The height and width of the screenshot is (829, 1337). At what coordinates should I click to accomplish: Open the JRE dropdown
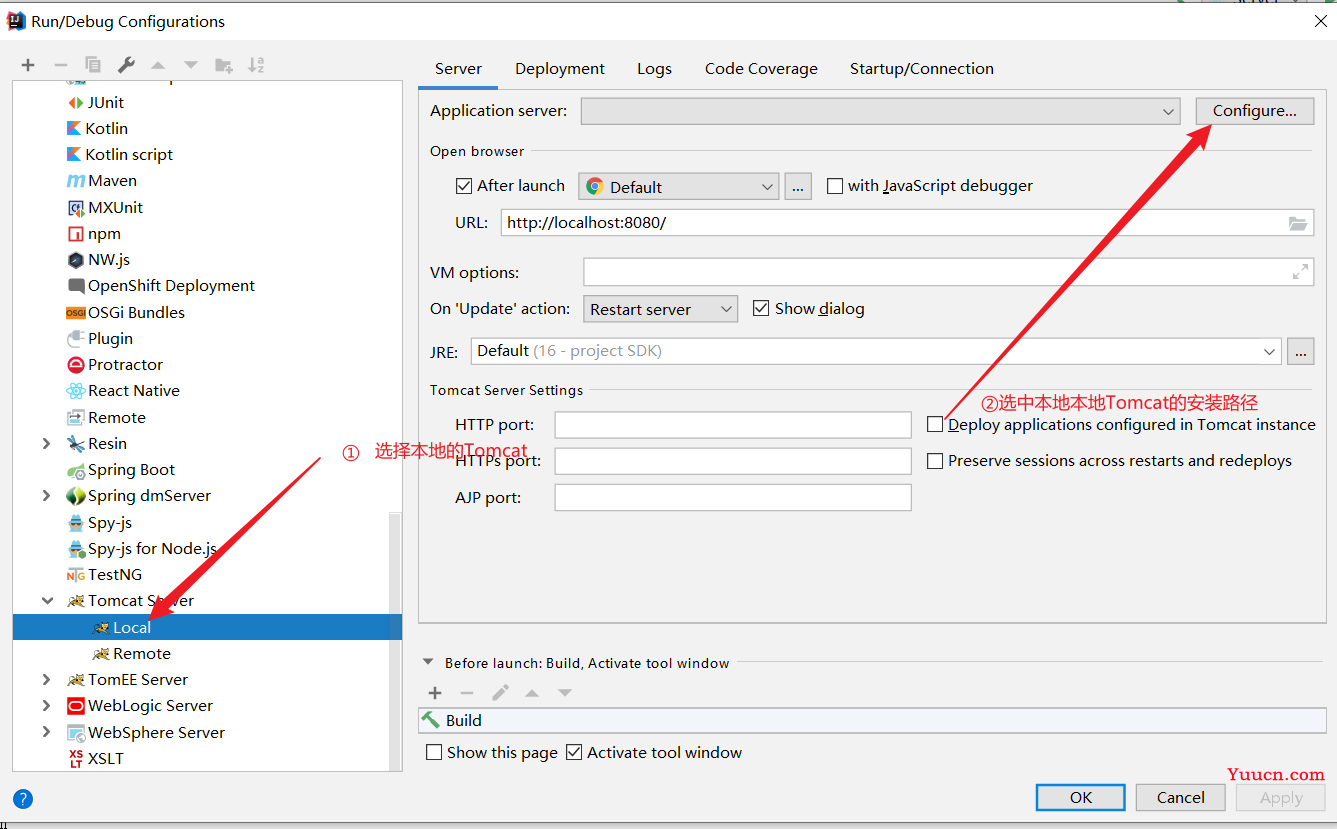click(x=876, y=351)
